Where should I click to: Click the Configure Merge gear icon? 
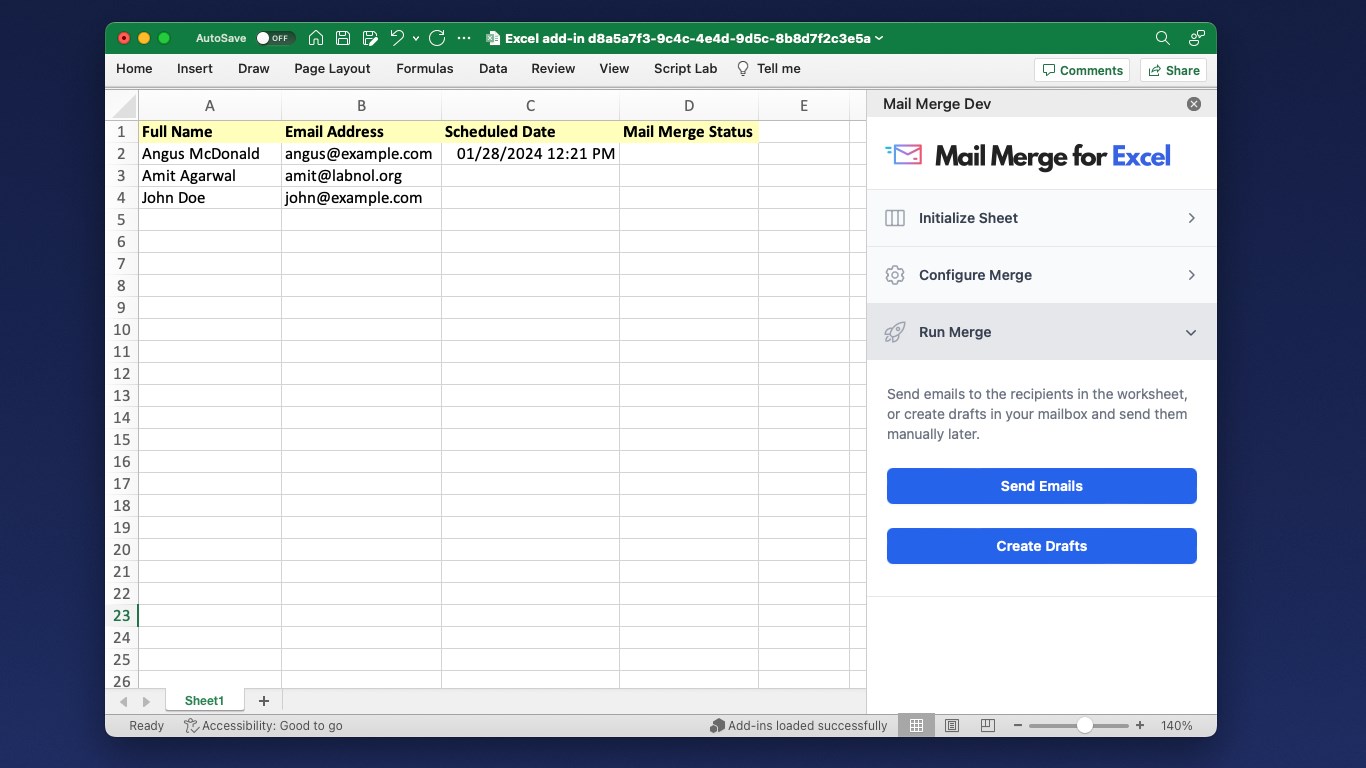(x=895, y=275)
